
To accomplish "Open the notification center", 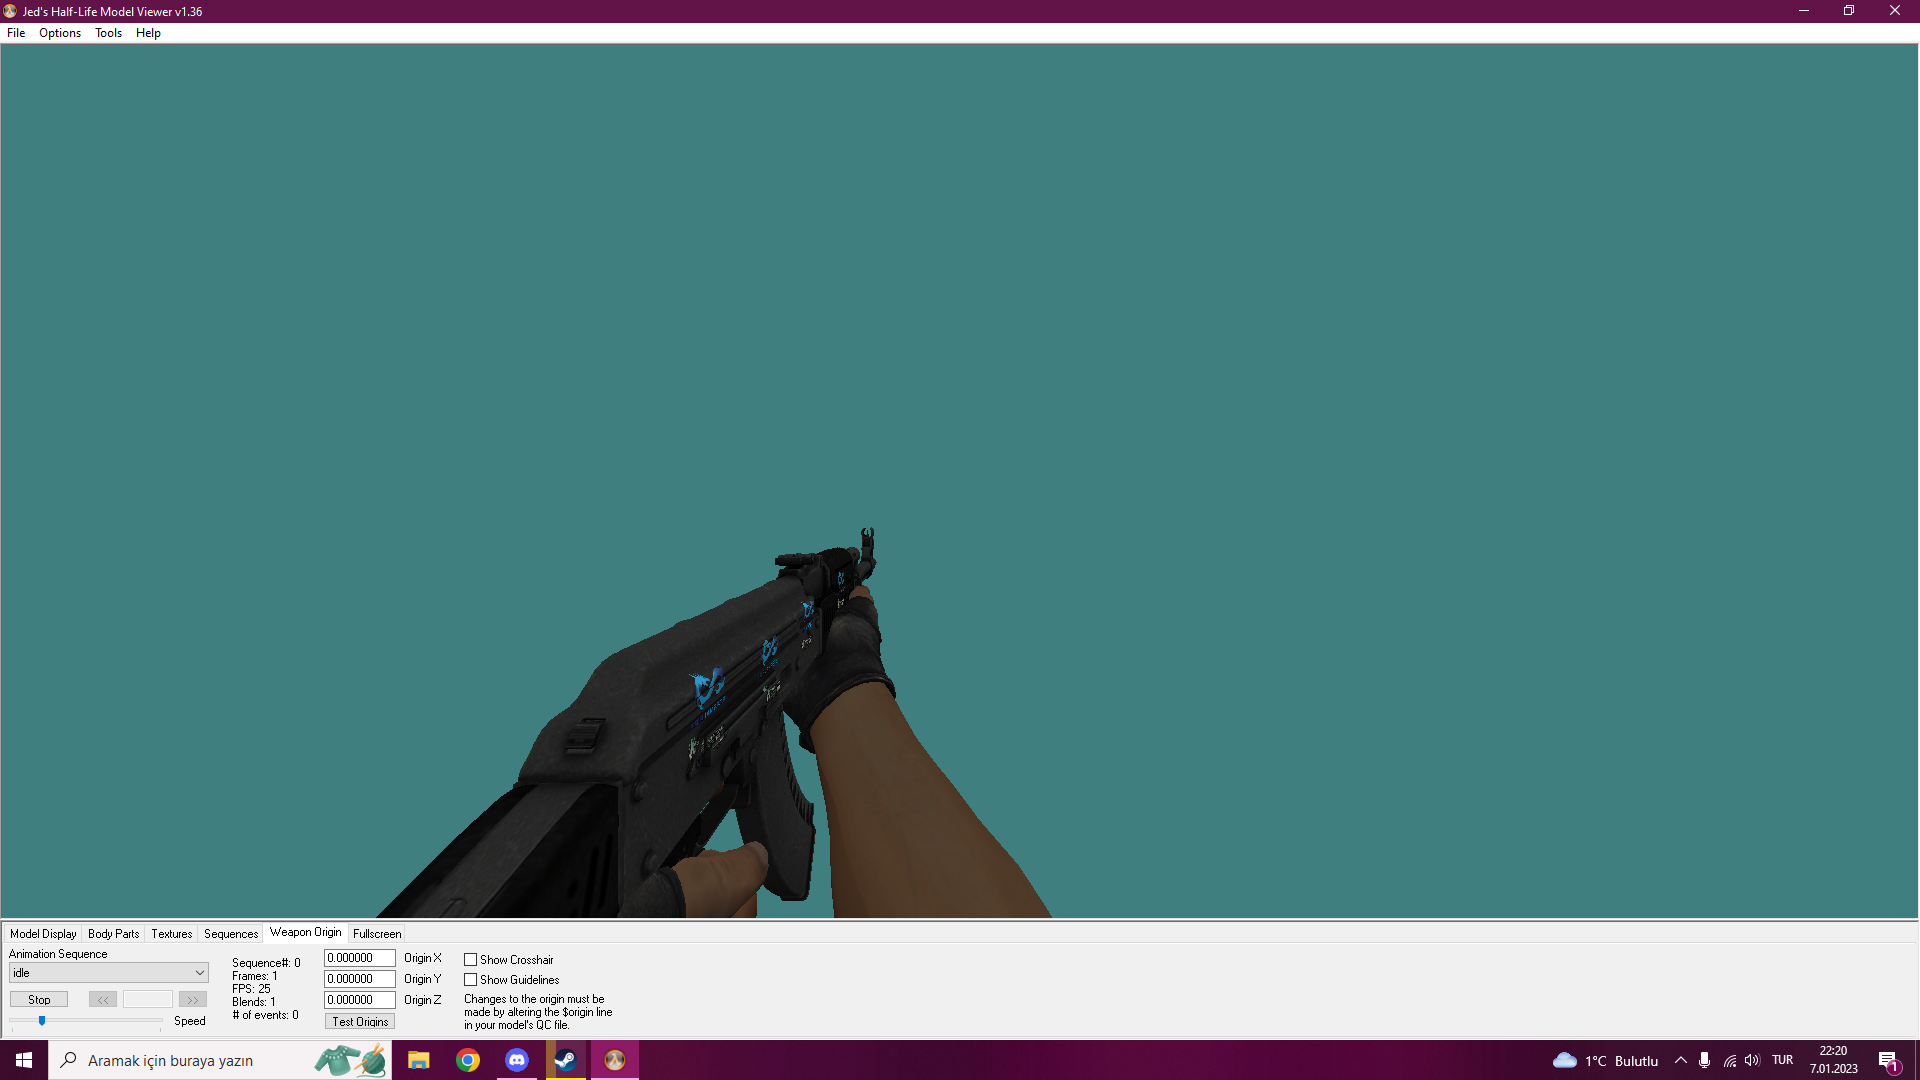I will [1889, 1061].
